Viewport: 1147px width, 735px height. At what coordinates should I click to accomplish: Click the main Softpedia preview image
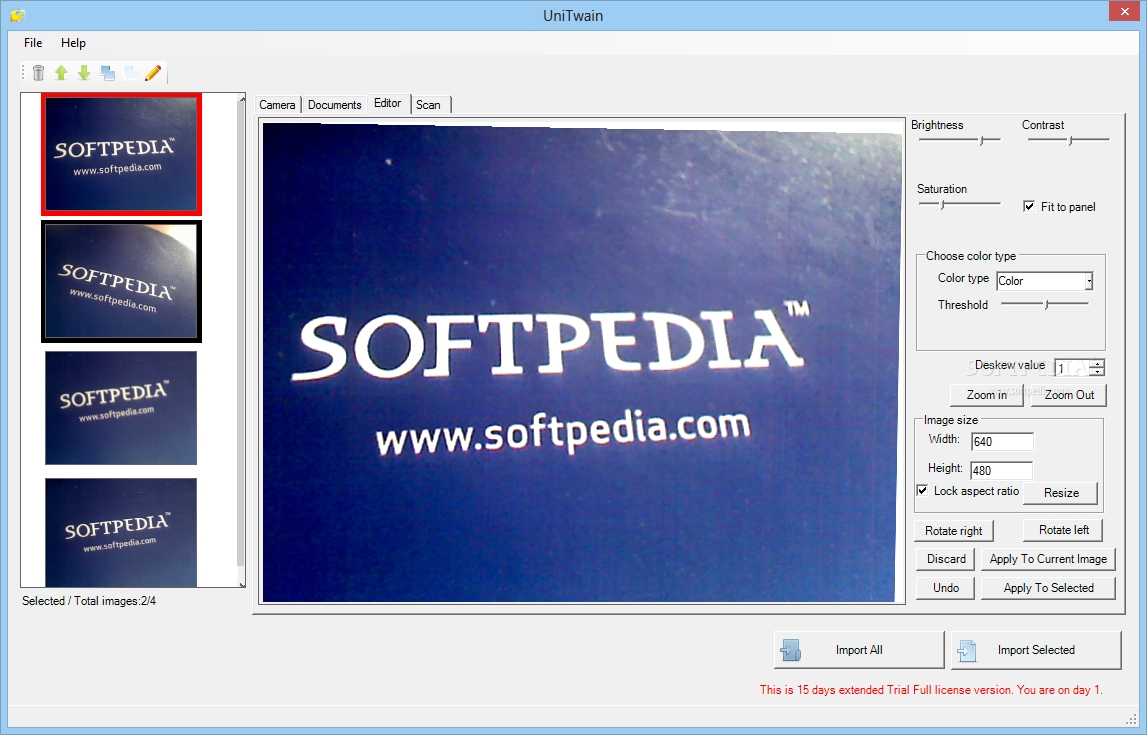(582, 362)
